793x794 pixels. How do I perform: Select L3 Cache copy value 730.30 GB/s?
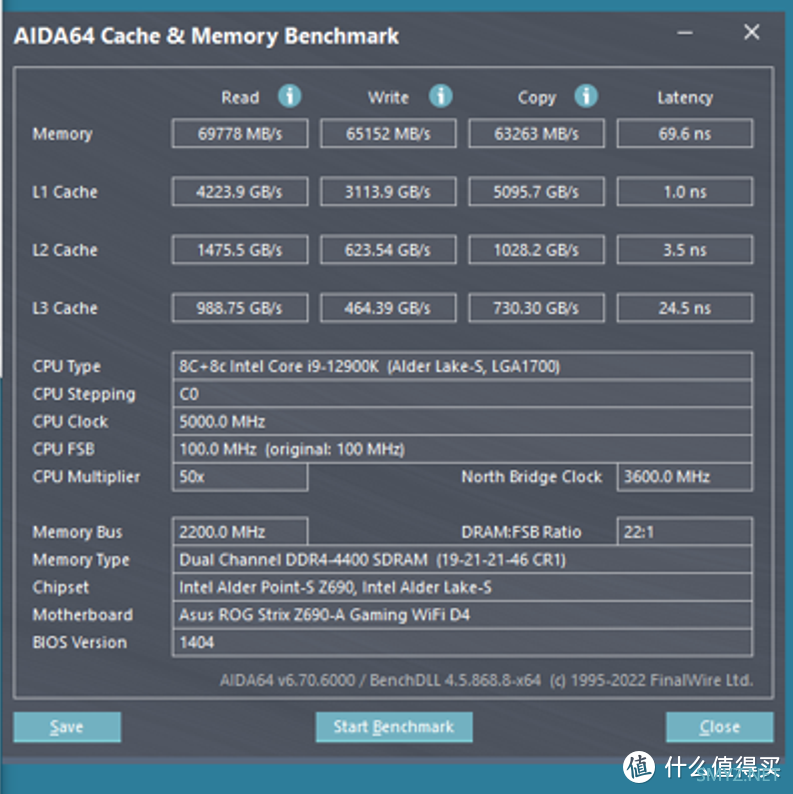tap(537, 308)
